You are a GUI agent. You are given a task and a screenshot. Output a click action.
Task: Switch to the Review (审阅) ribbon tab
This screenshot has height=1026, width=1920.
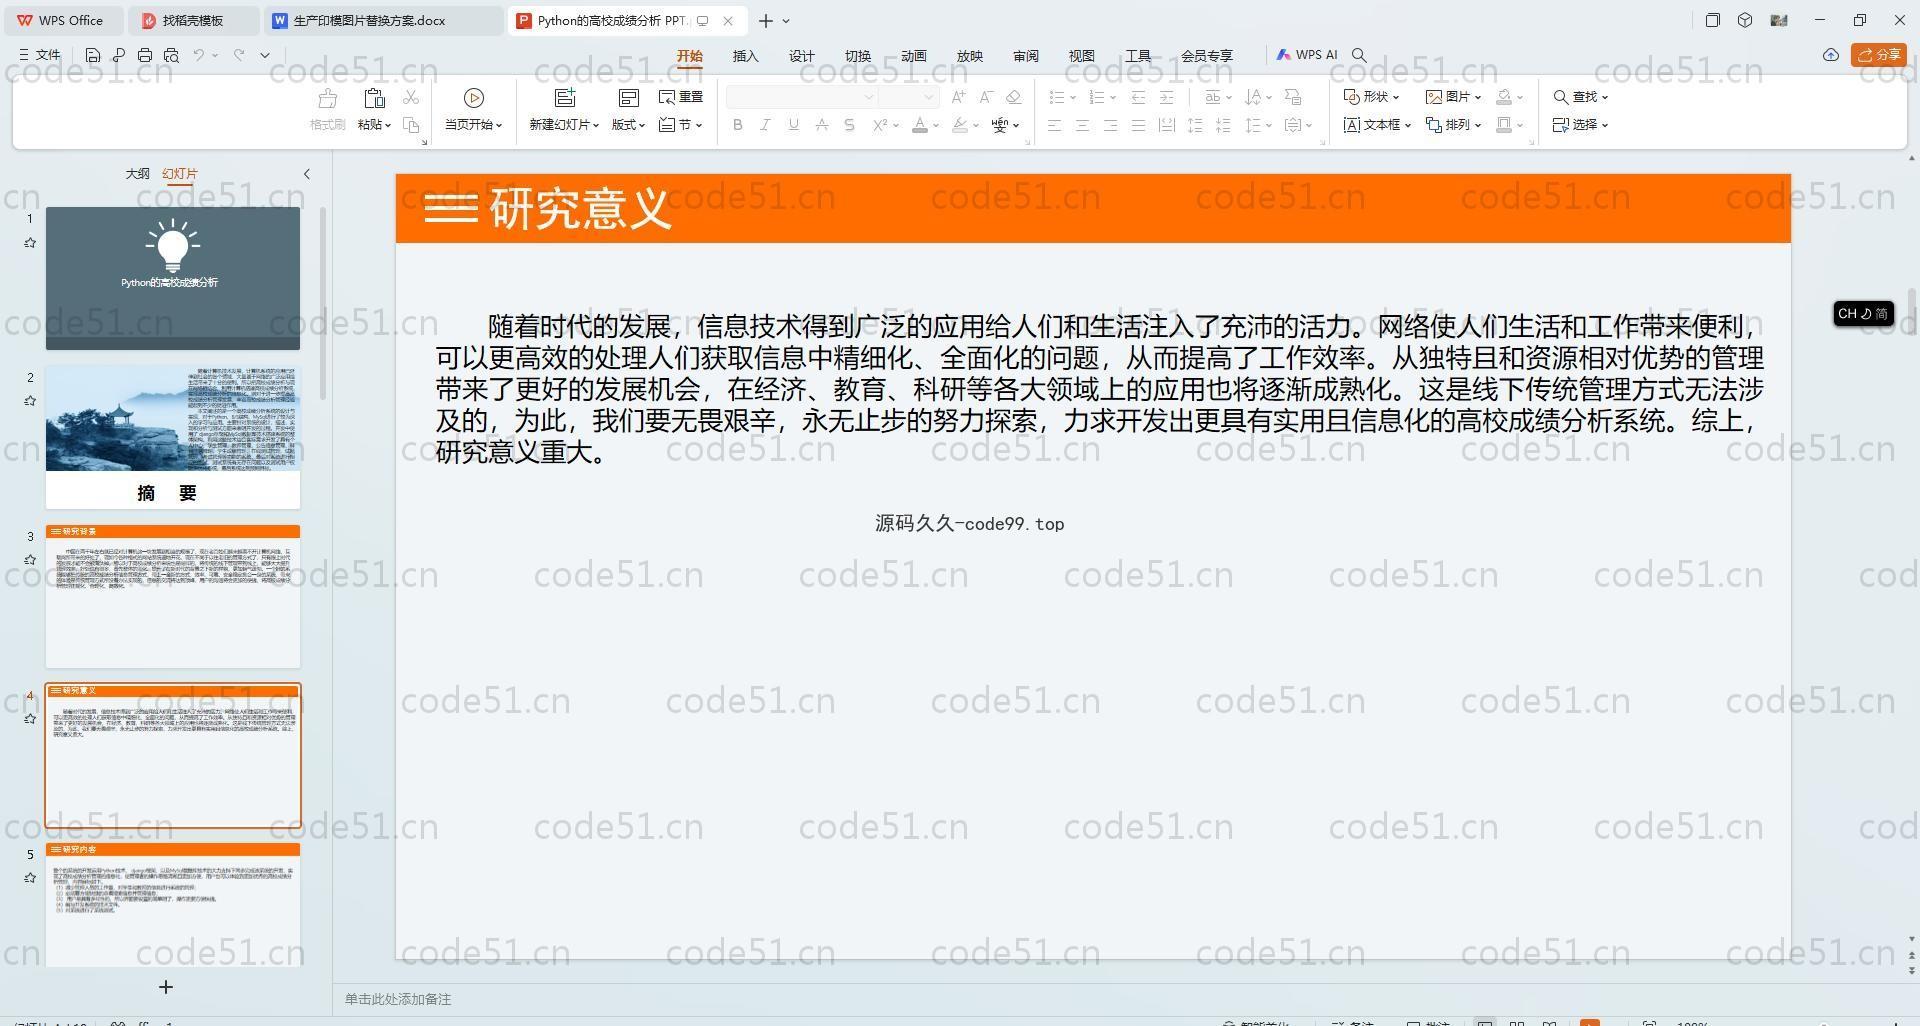coord(1025,56)
